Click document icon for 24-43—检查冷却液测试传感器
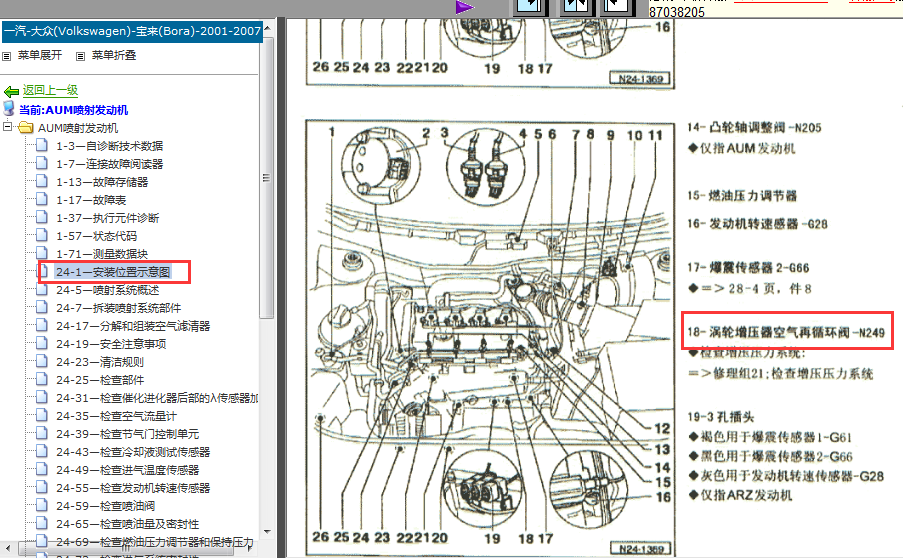 click(41, 451)
